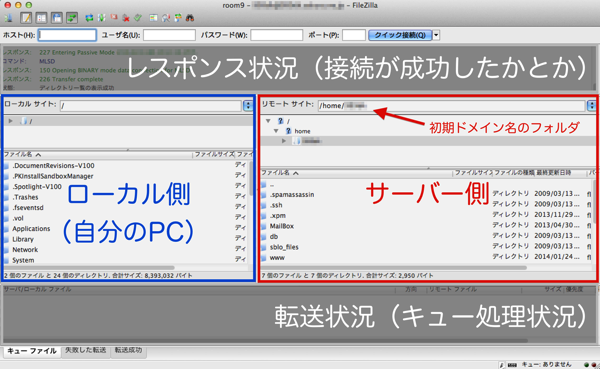
Task: Sort local list by ファイル名 column
Action: coord(98,154)
